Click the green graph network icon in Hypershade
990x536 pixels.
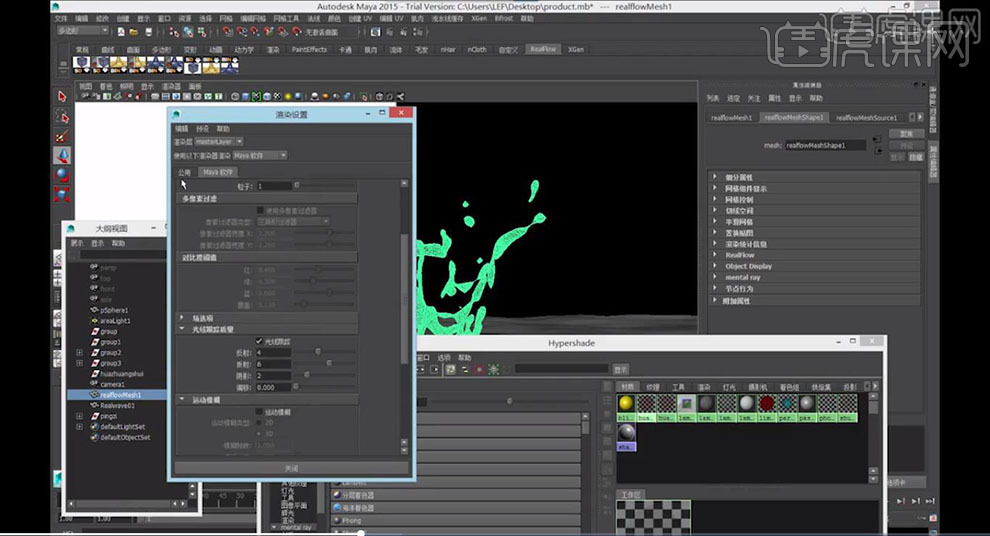(494, 369)
